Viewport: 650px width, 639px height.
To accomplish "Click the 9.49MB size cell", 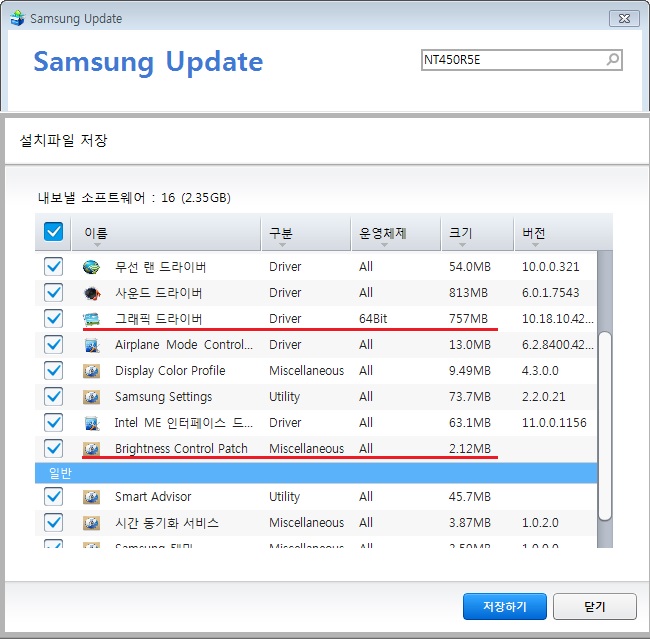I will (x=470, y=371).
